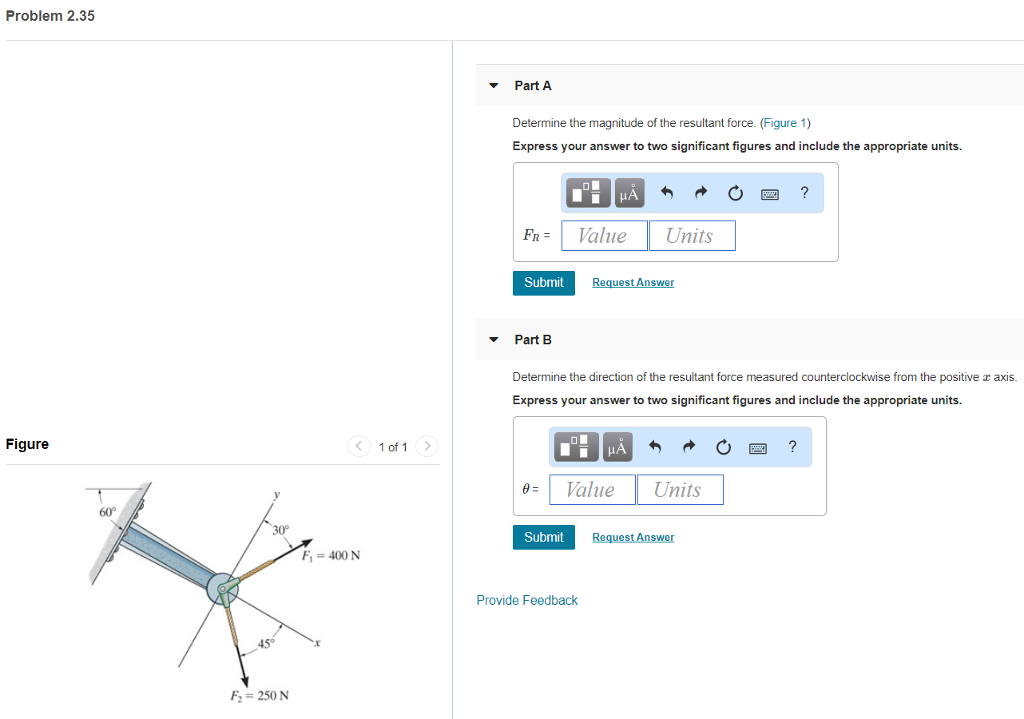Screen dimensions: 1024x719
Task: Collapse the Part B section
Action: click(x=493, y=340)
